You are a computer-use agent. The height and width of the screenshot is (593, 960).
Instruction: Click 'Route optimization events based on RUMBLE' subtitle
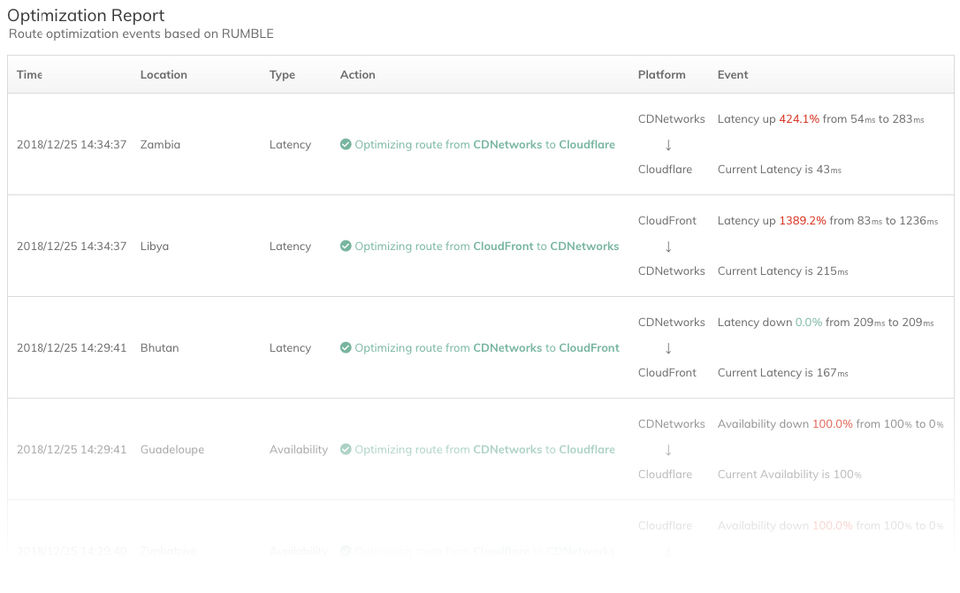(141, 34)
